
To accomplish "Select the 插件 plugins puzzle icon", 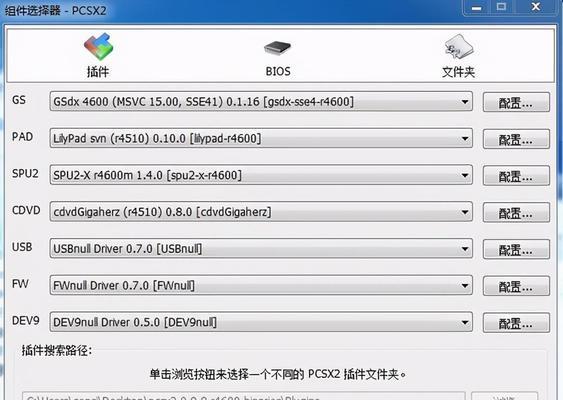I will point(98,46).
